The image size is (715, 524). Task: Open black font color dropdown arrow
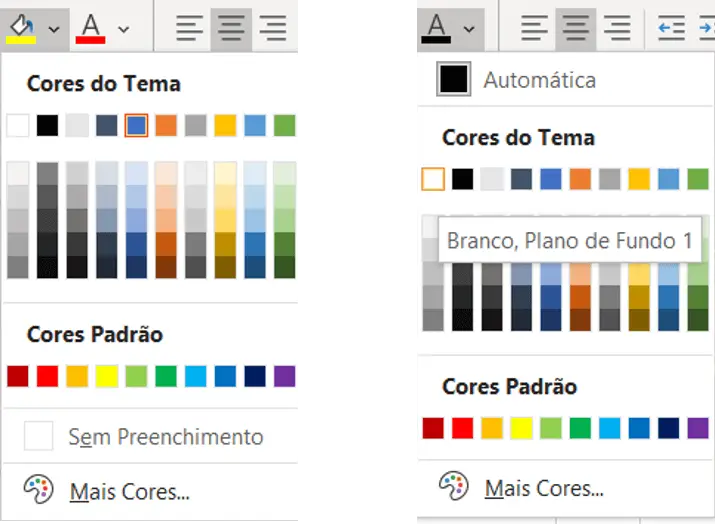[x=469, y=30]
